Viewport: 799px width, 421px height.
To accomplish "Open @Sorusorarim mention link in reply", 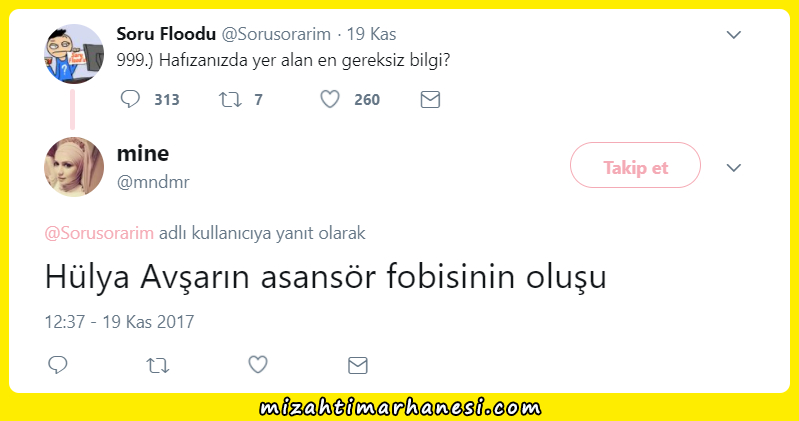I will (99, 233).
